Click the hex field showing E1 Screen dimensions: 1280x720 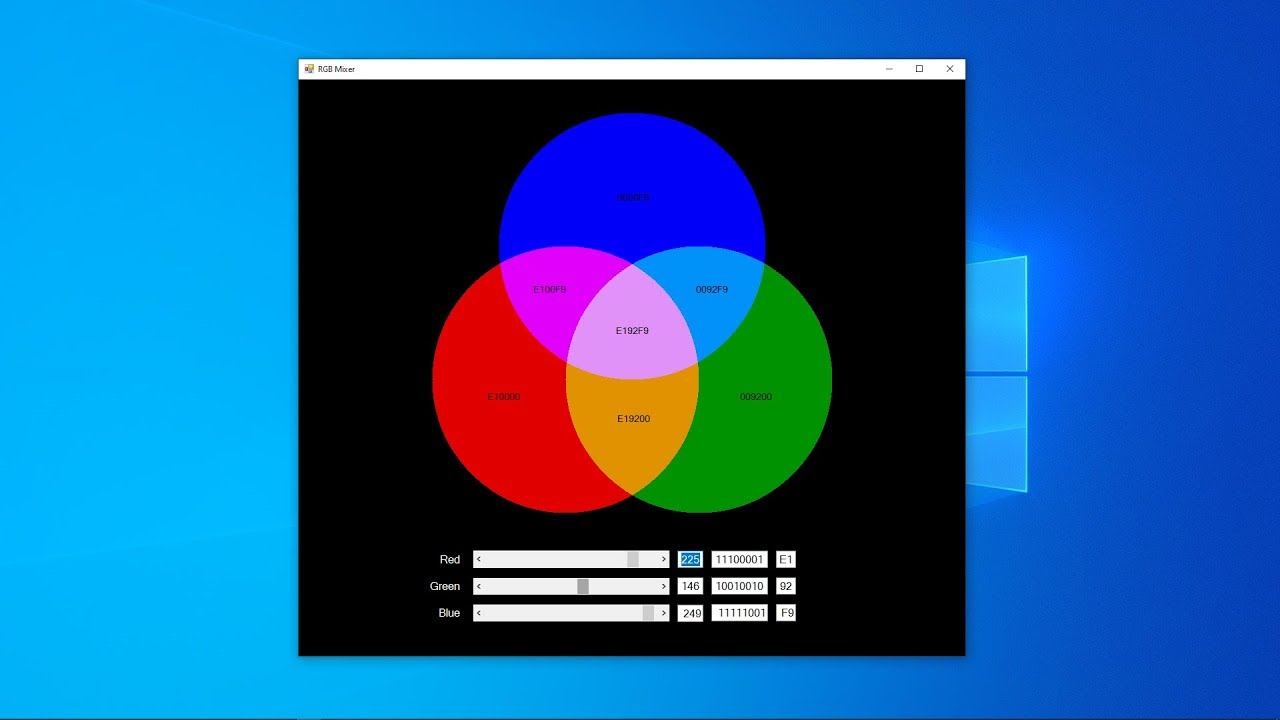pos(785,559)
